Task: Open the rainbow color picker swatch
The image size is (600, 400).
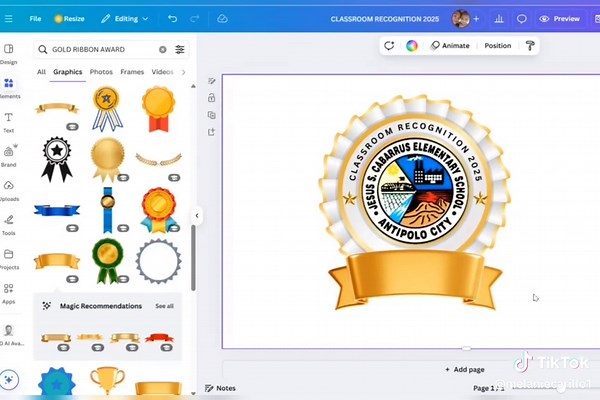Action: [412, 46]
